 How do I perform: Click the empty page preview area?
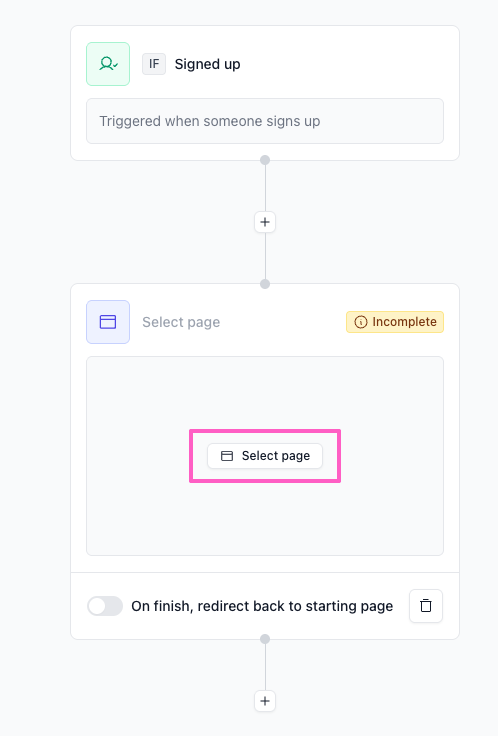pyautogui.click(x=265, y=456)
